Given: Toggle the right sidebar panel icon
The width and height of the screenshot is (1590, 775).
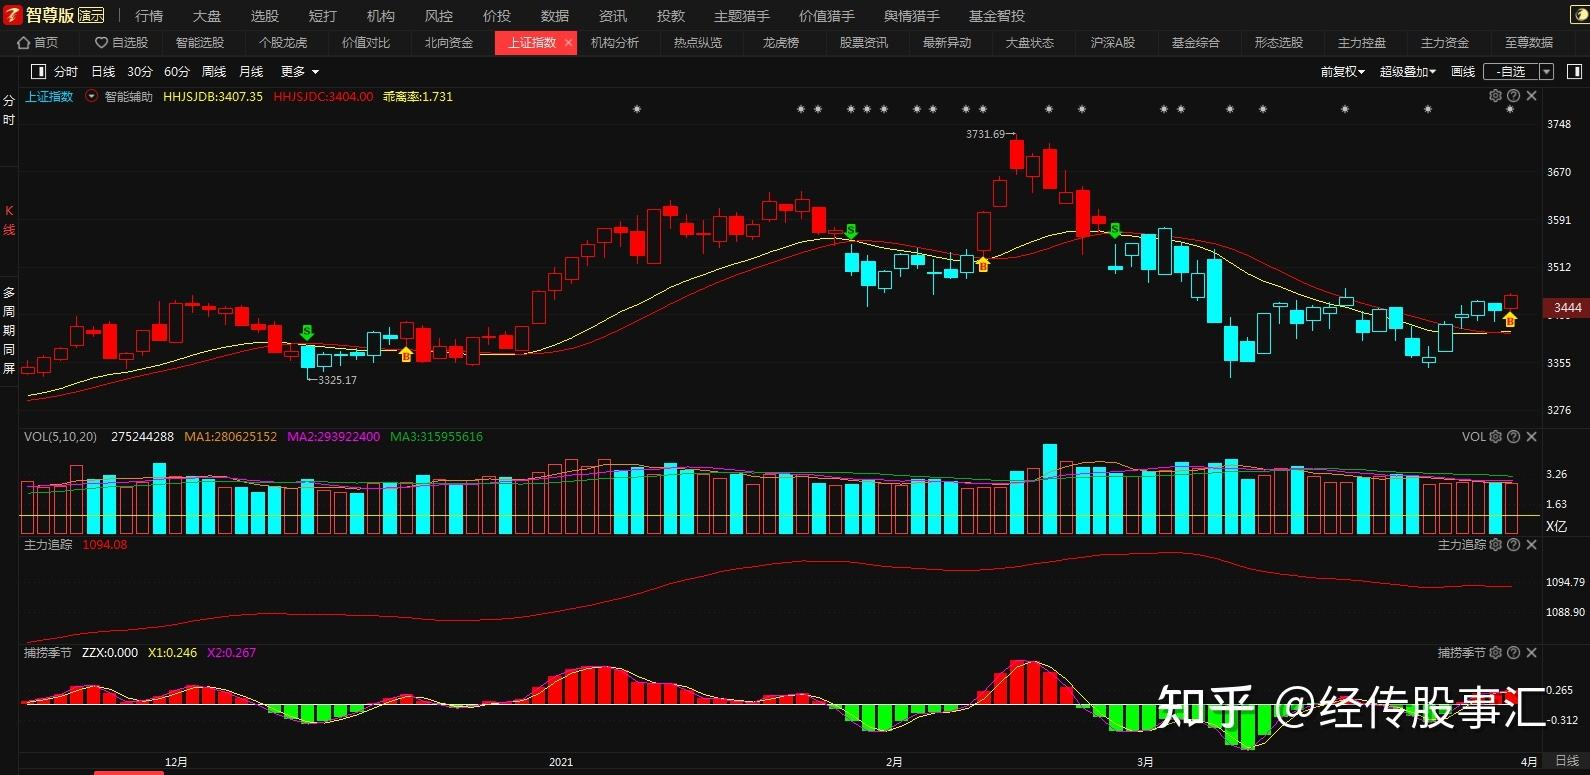Looking at the screenshot, I should tap(1574, 72).
